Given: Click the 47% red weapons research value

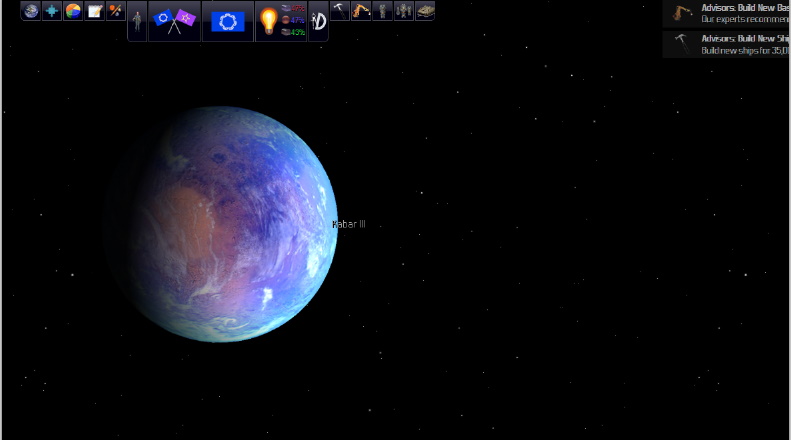Looking at the screenshot, I should pyautogui.click(x=298, y=8).
